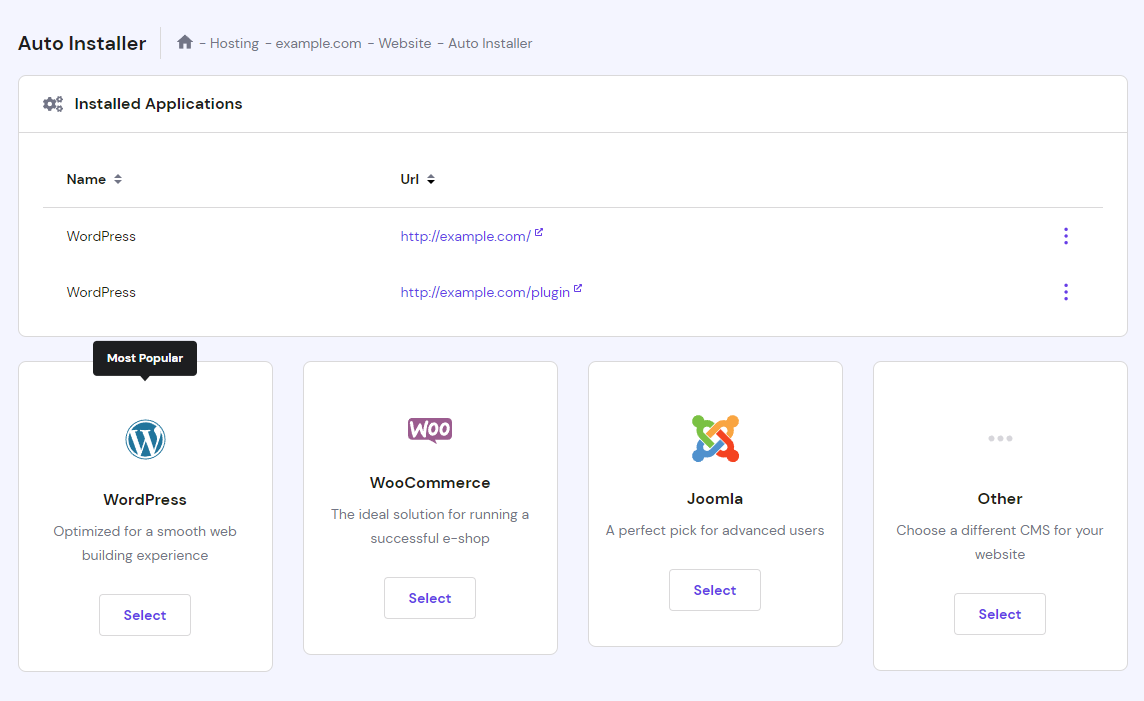
Task: Click the Most Popular badge above WordPress
Action: [145, 358]
